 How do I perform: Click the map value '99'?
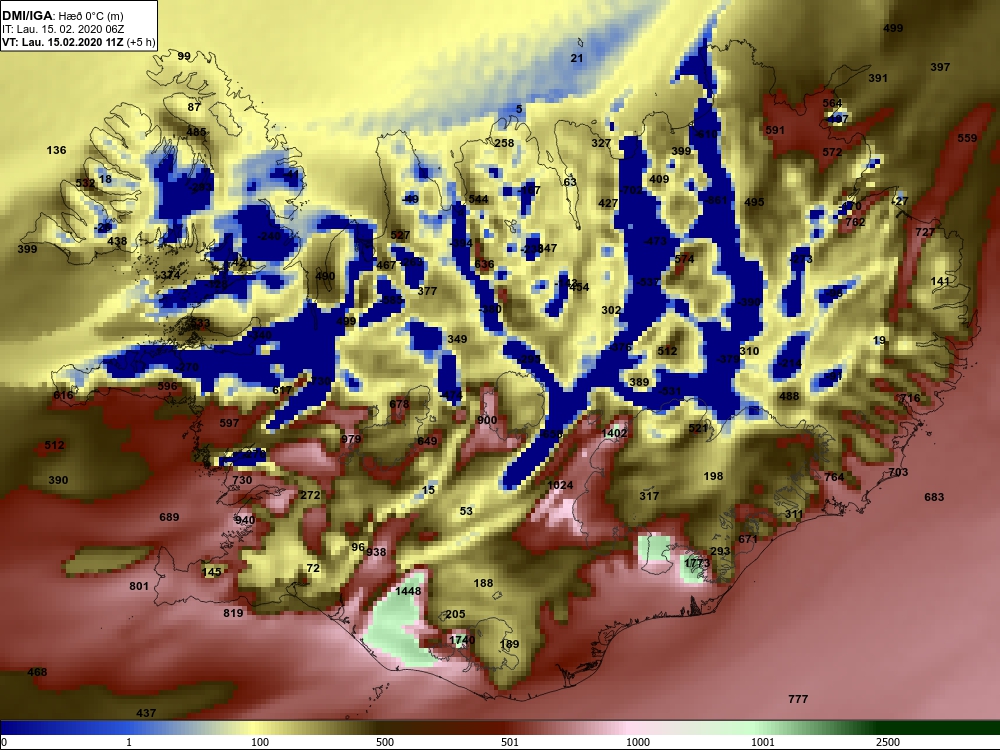pyautogui.click(x=184, y=56)
